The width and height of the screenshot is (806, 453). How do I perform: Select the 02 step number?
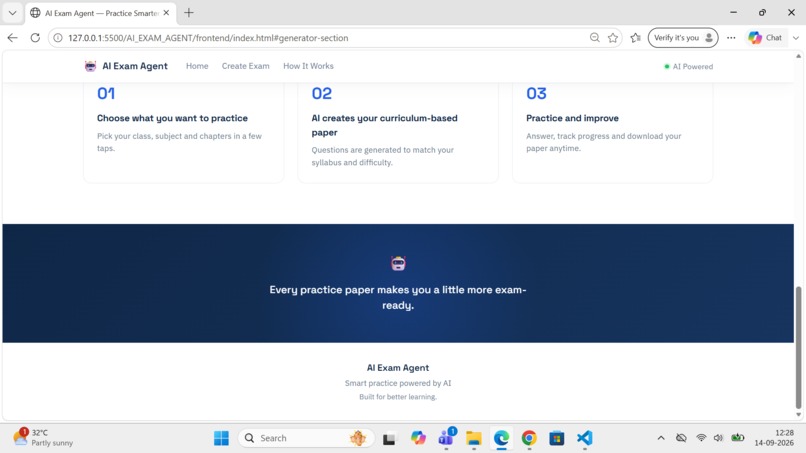[322, 93]
